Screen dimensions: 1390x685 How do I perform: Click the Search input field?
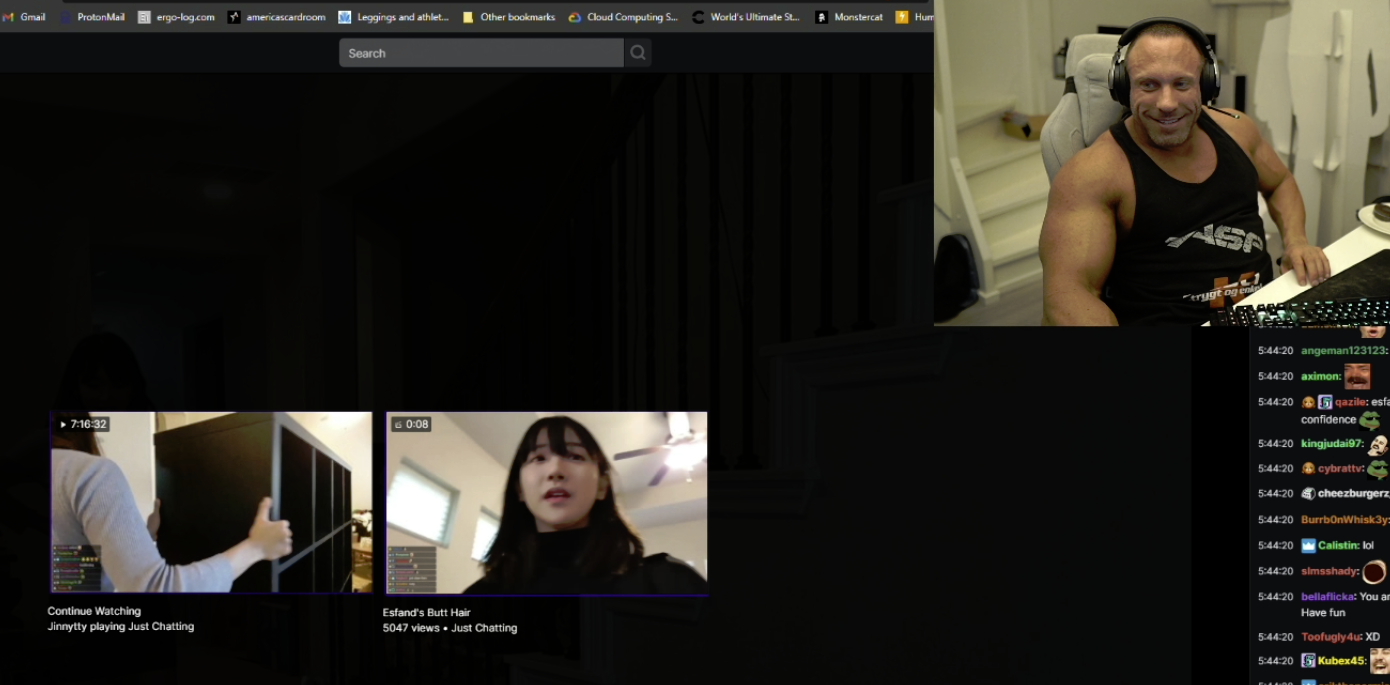tap(480, 53)
